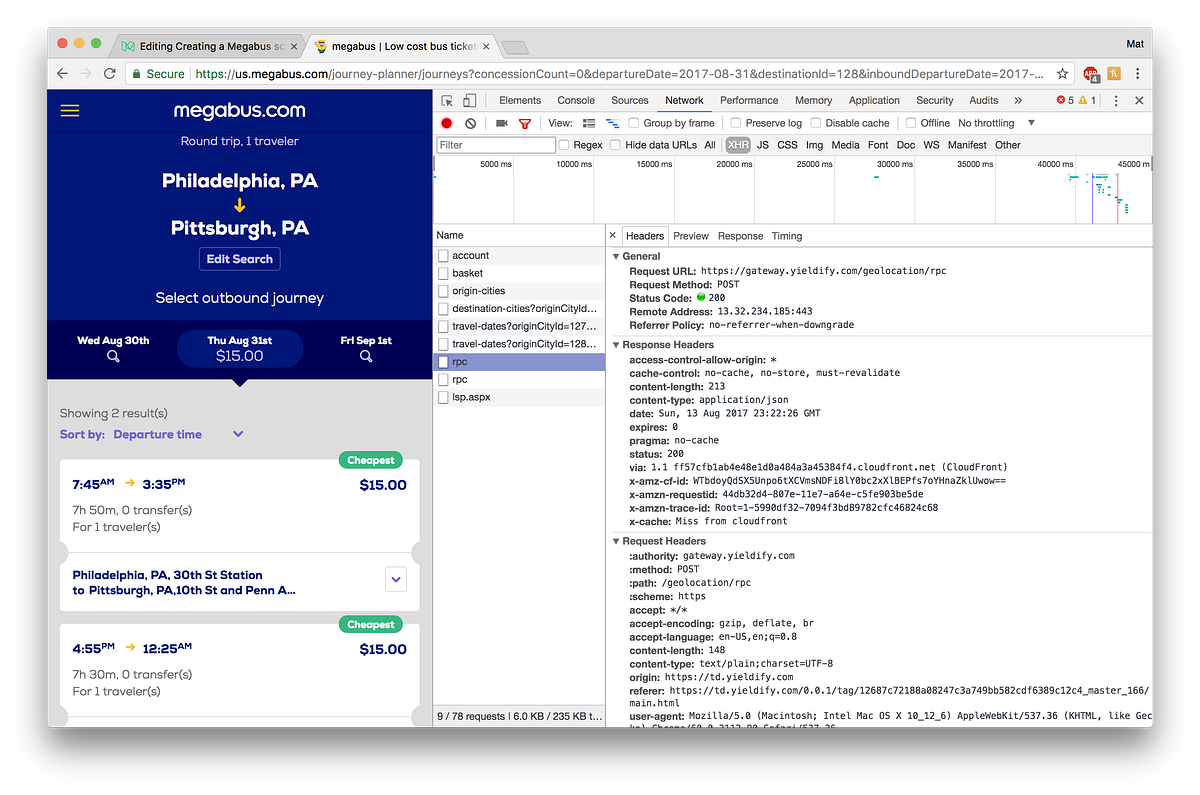This screenshot has height=795, width=1200.
Task: Enable the Preserve log checkbox
Action: [x=734, y=122]
